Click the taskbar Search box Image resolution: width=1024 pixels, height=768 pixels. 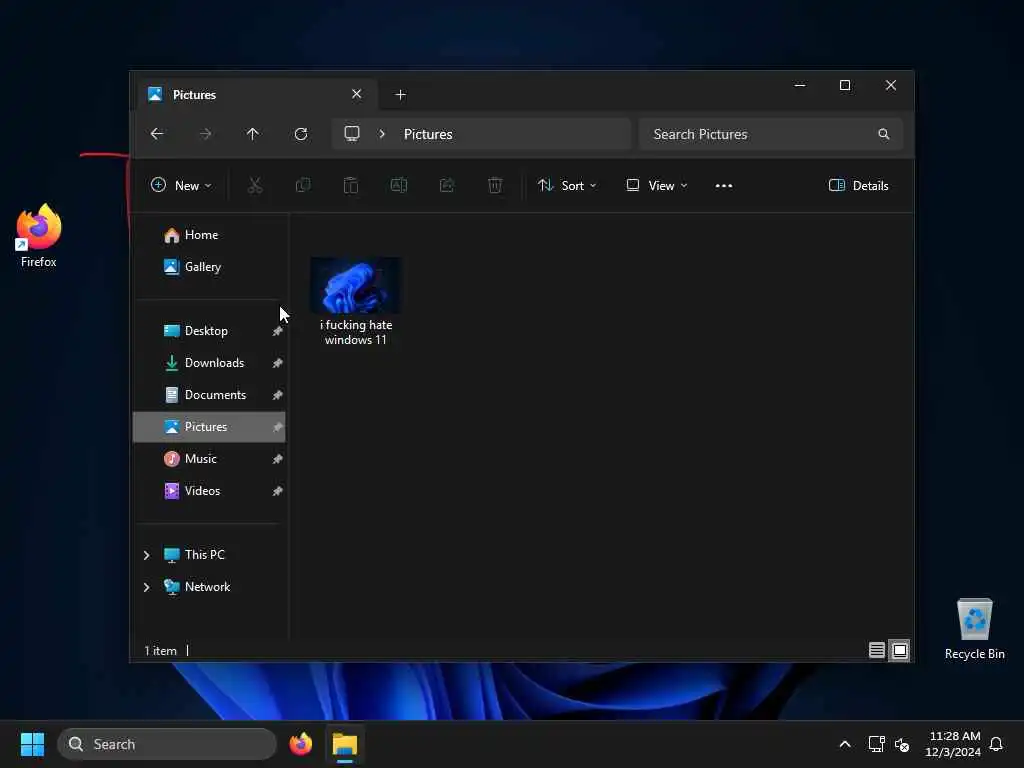coord(167,744)
